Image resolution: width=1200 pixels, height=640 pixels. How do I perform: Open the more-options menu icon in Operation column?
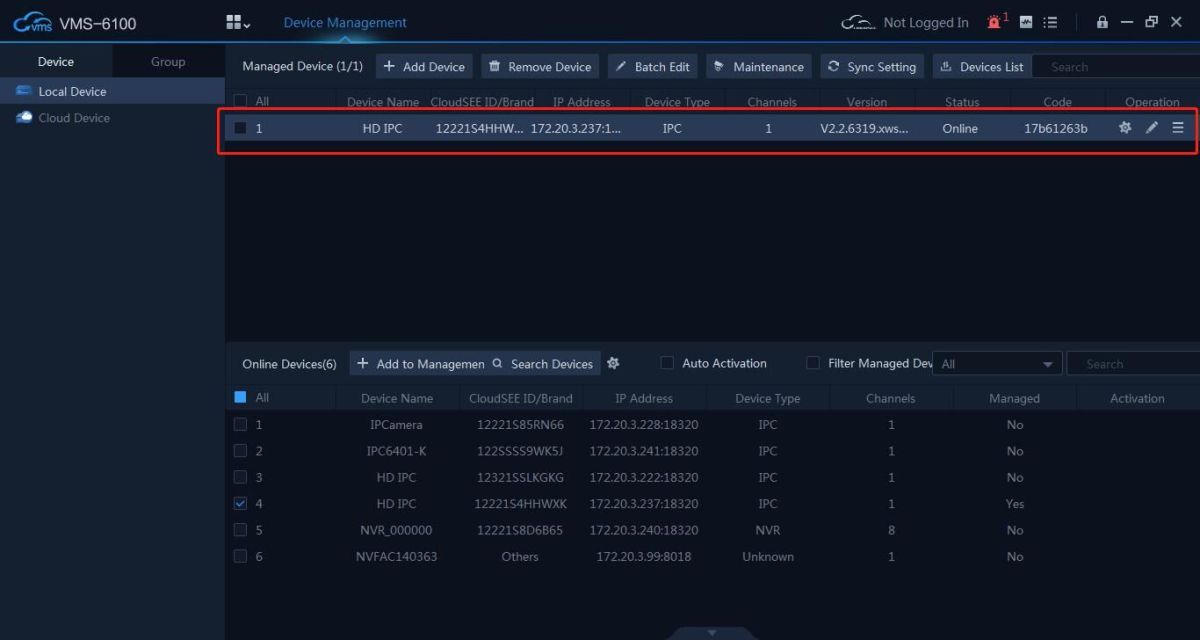pos(1178,128)
